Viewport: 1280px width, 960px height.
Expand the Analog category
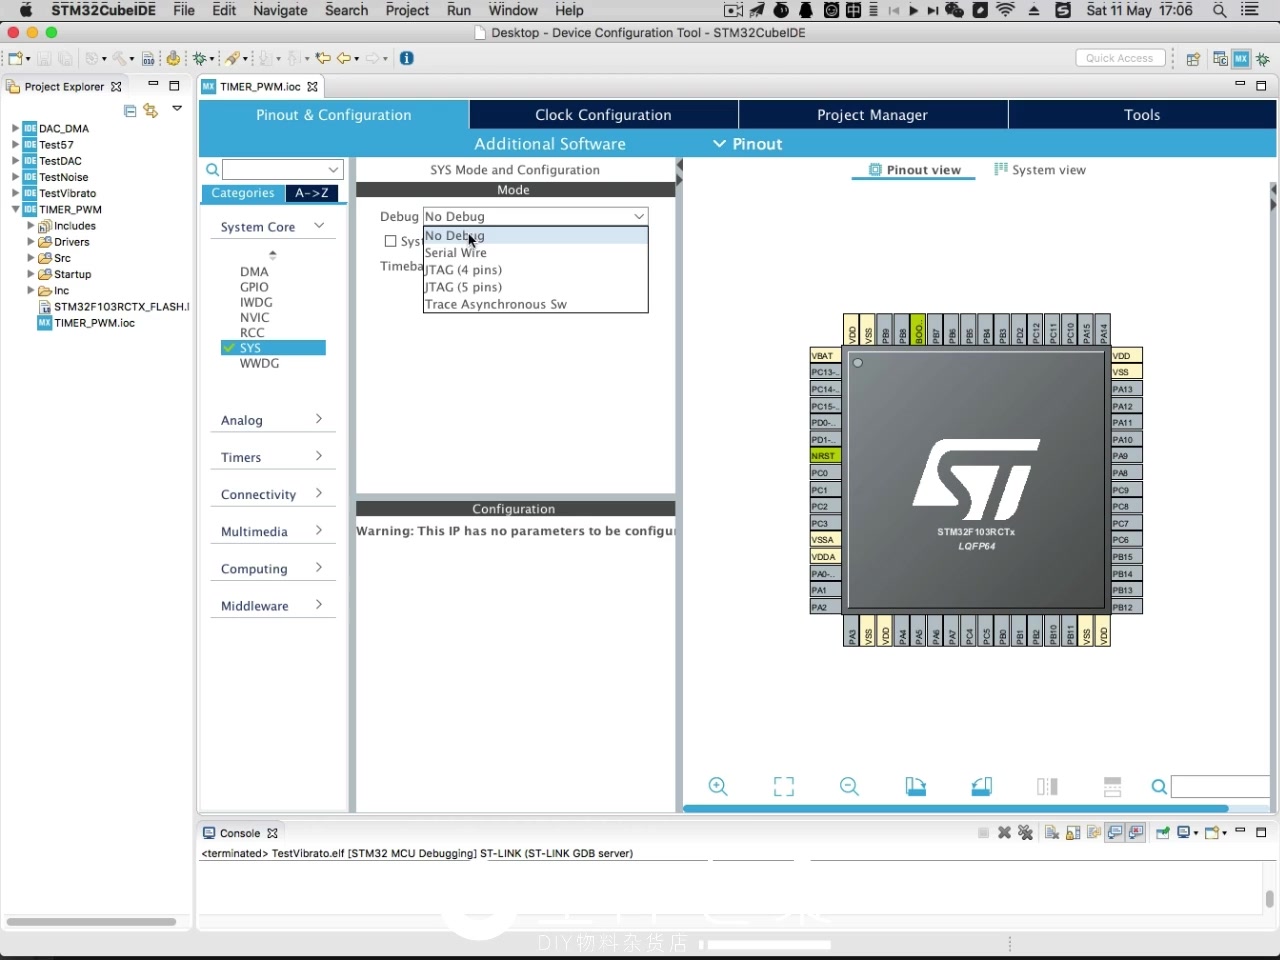click(x=272, y=420)
